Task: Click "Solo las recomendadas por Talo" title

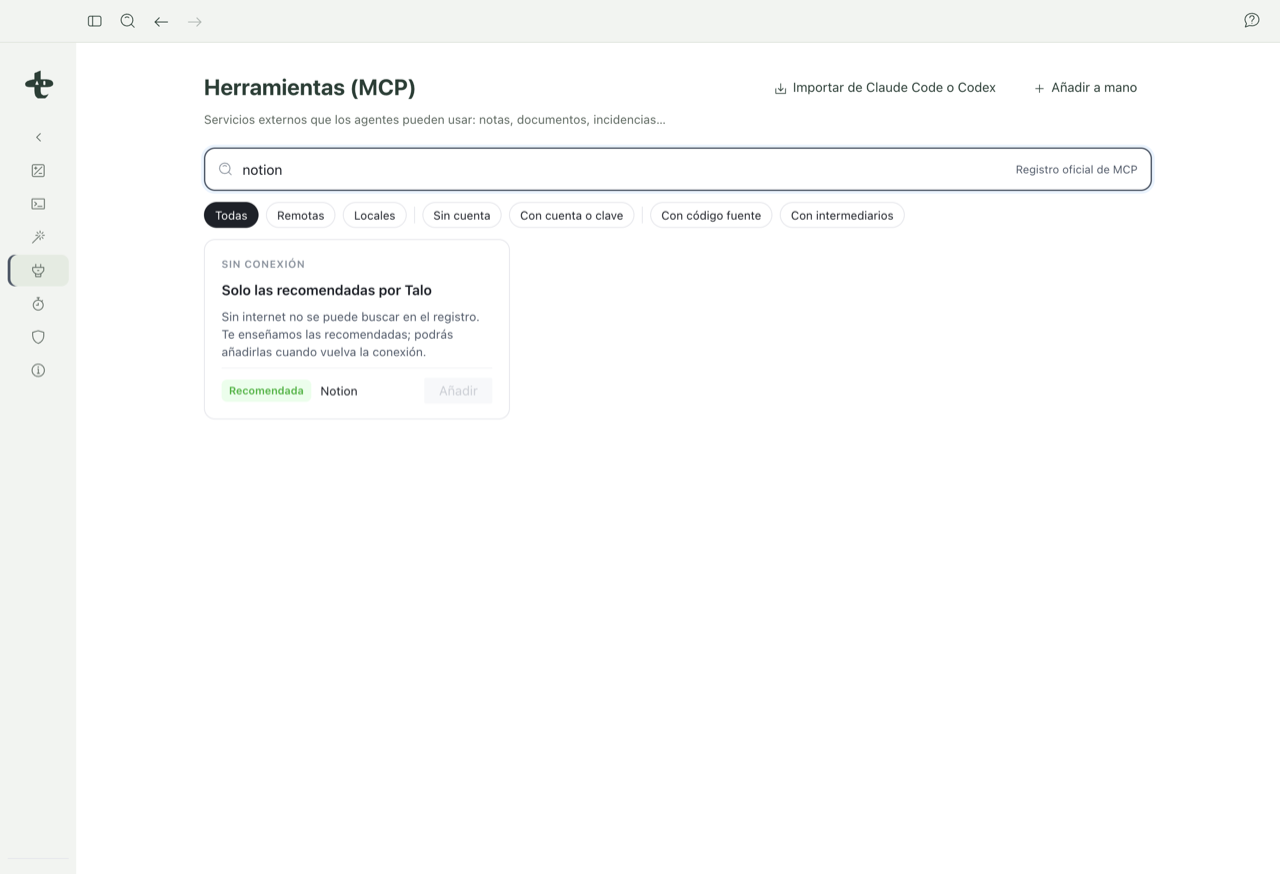Action: pyautogui.click(x=327, y=290)
